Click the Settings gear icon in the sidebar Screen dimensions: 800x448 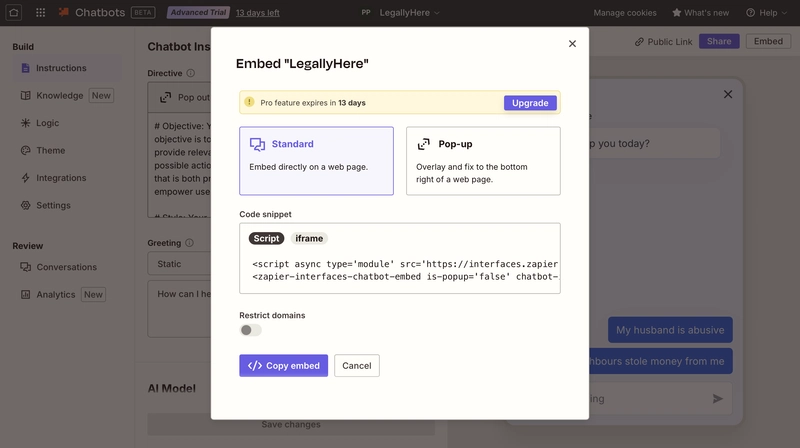[x=26, y=205]
